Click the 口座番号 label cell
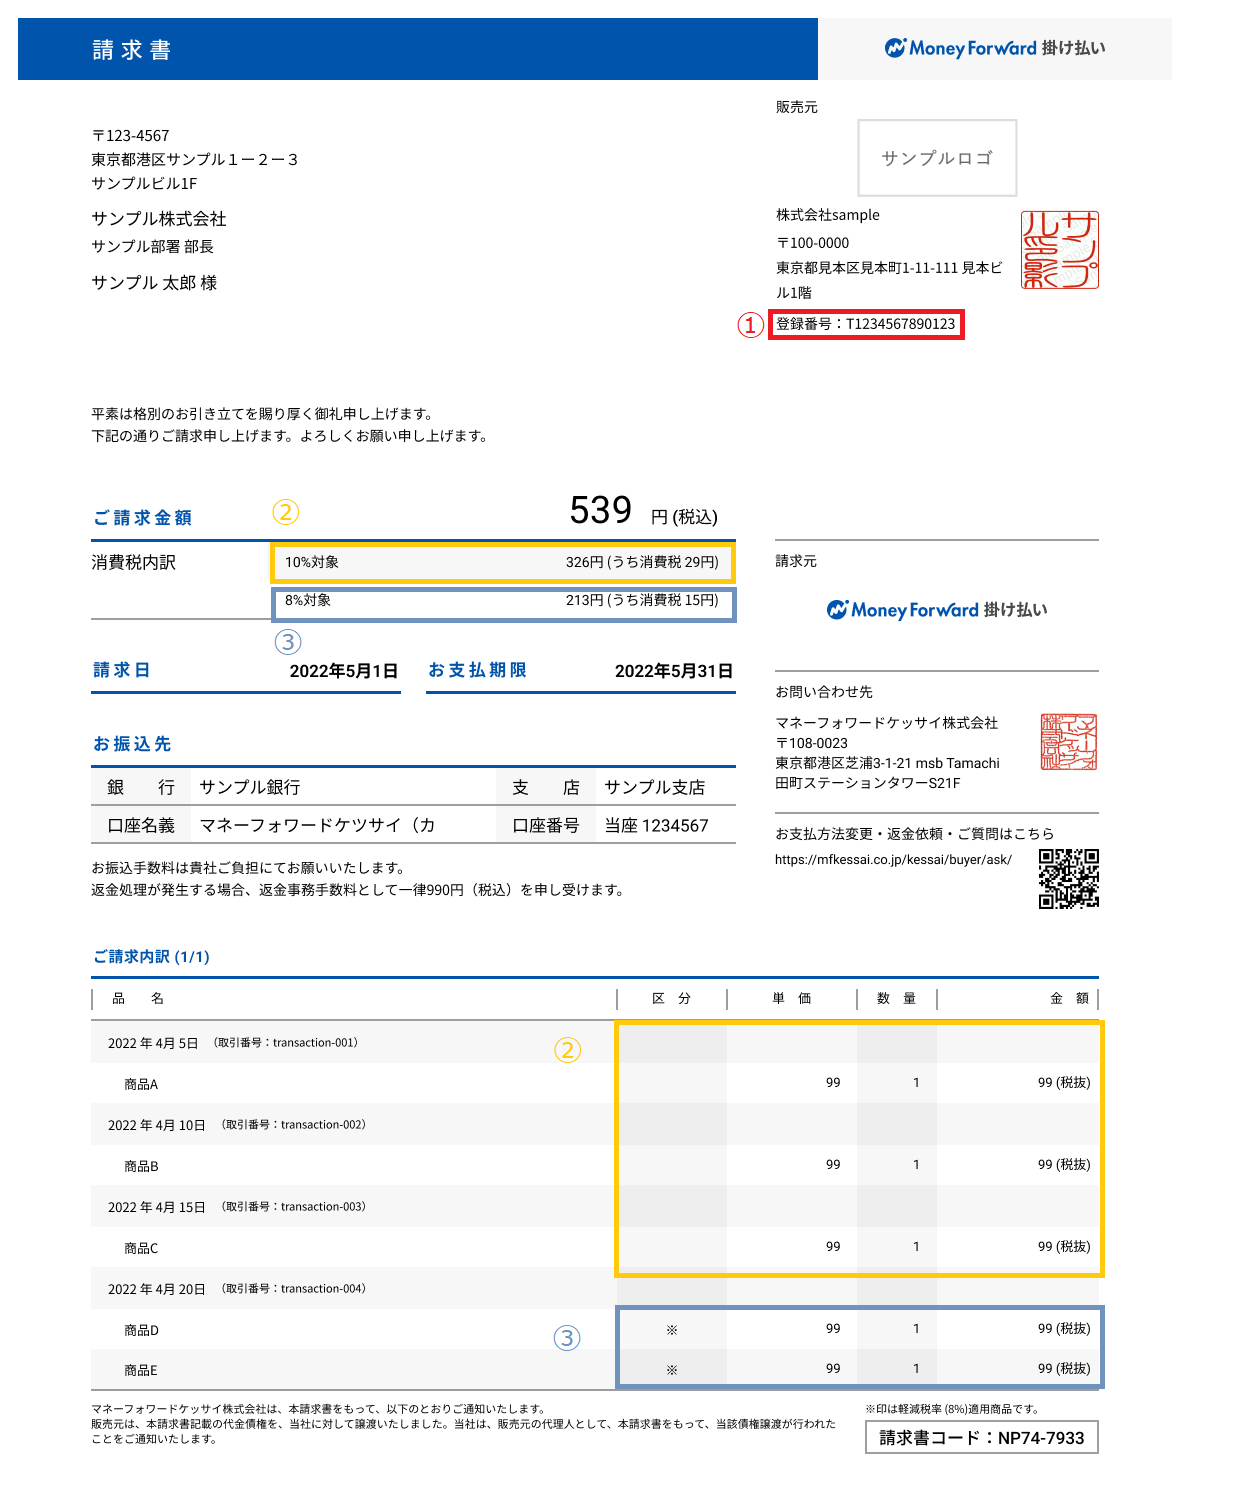This screenshot has height=1490, width=1234. (546, 826)
